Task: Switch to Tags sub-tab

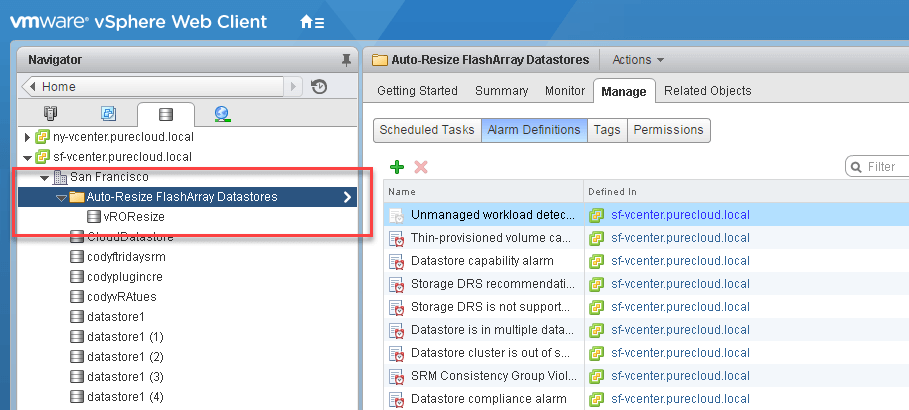Action: 607,130
